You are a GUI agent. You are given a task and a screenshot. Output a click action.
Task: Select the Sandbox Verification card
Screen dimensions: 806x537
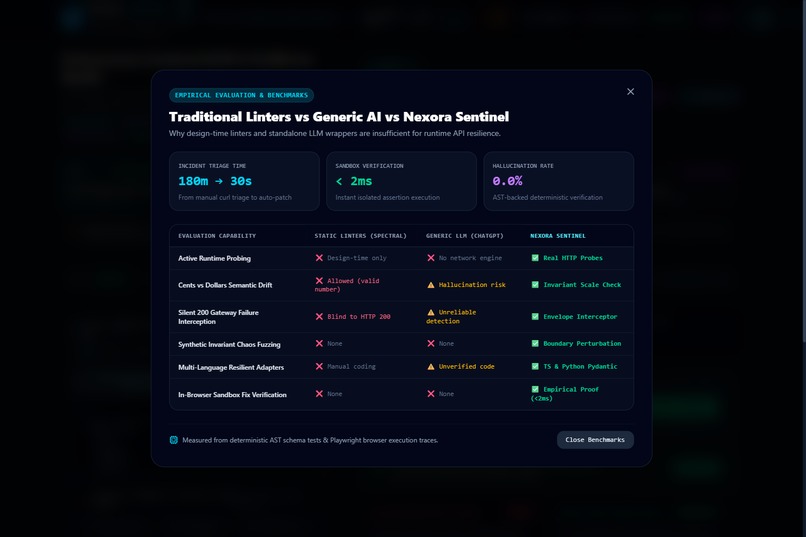(401, 181)
